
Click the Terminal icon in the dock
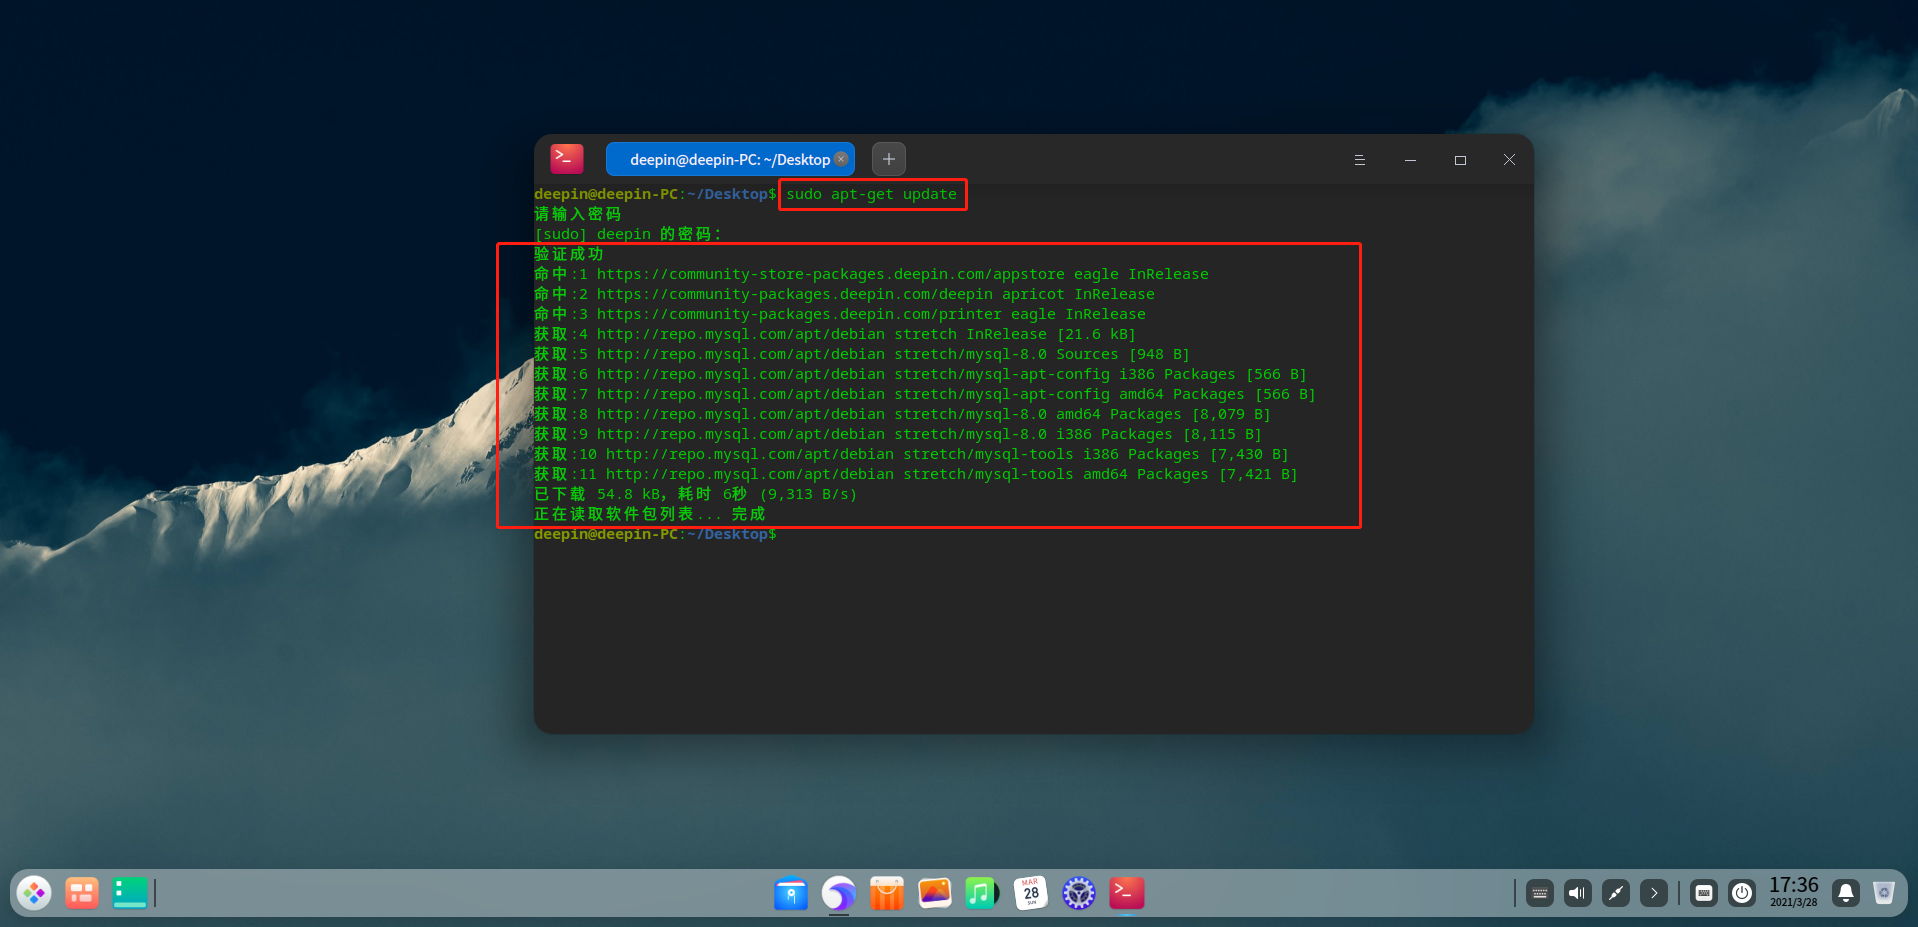[1127, 893]
